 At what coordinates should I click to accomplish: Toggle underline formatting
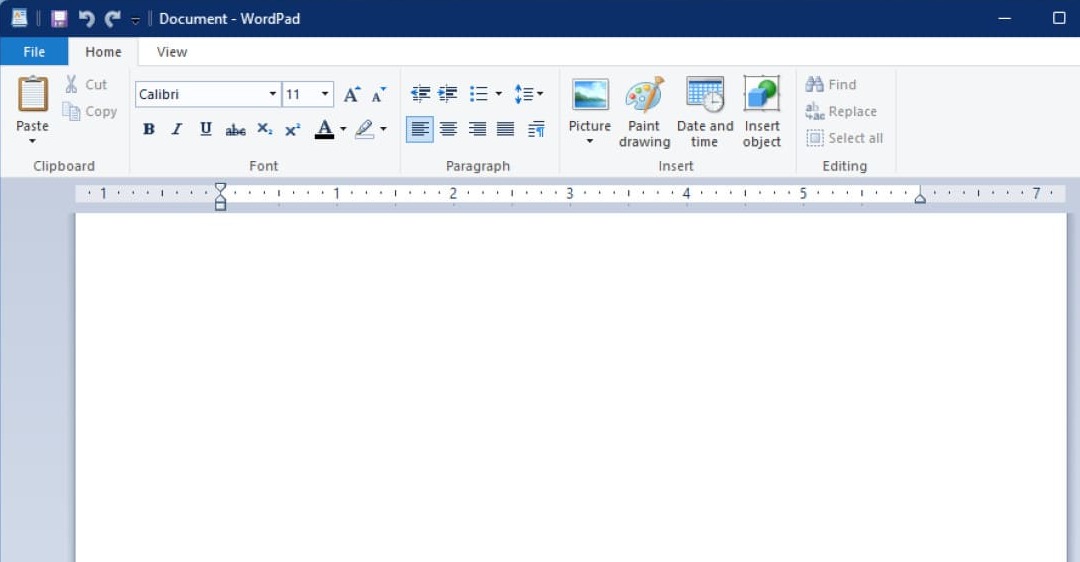[205, 129]
